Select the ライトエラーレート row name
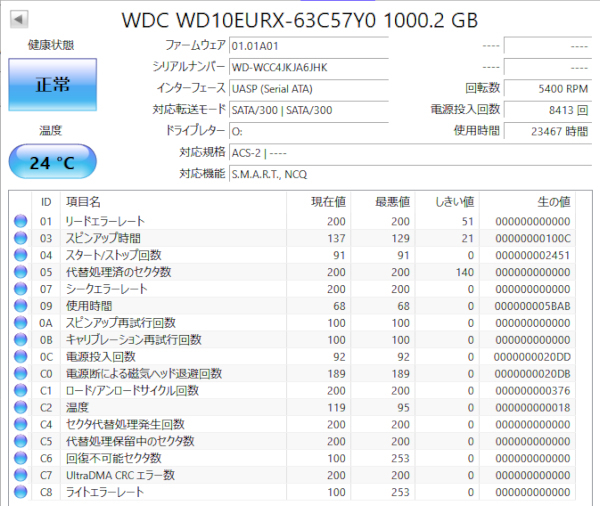 pos(105,492)
